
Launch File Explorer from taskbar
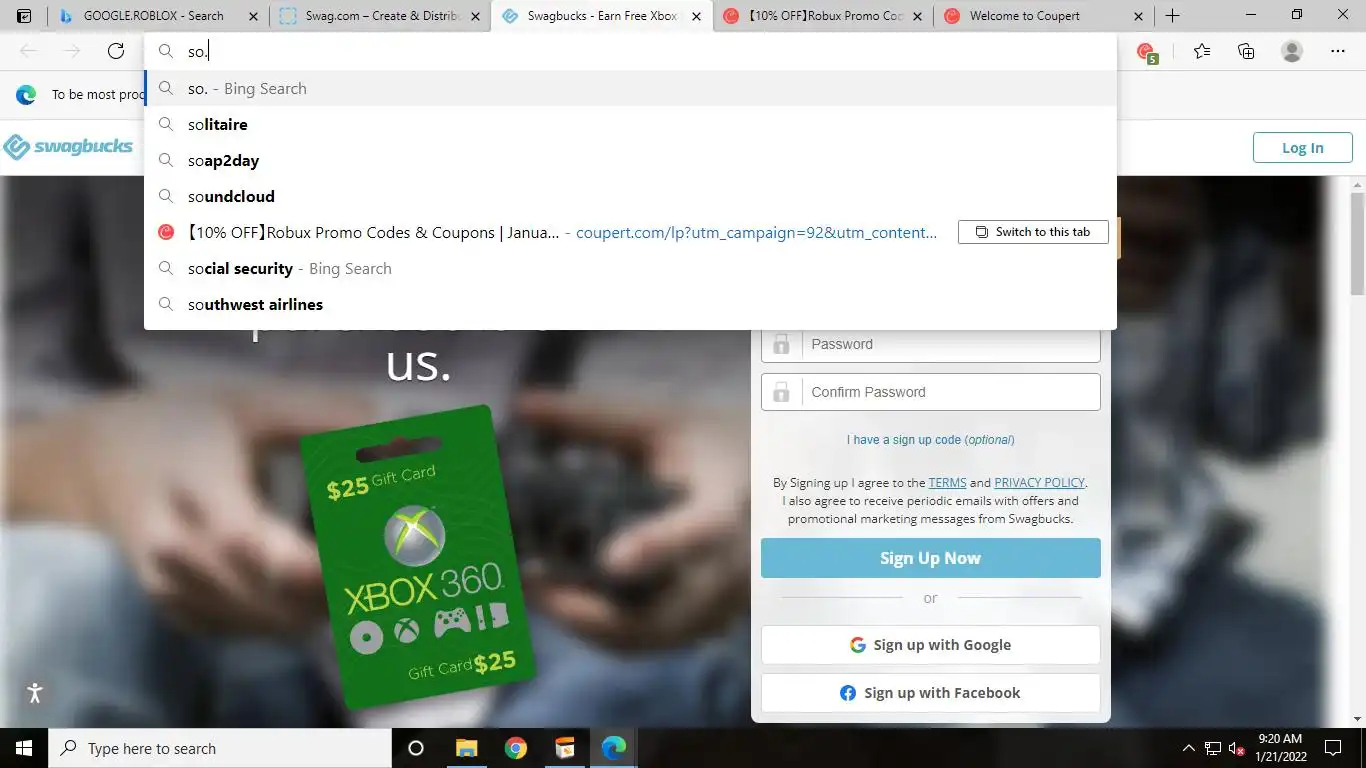466,748
